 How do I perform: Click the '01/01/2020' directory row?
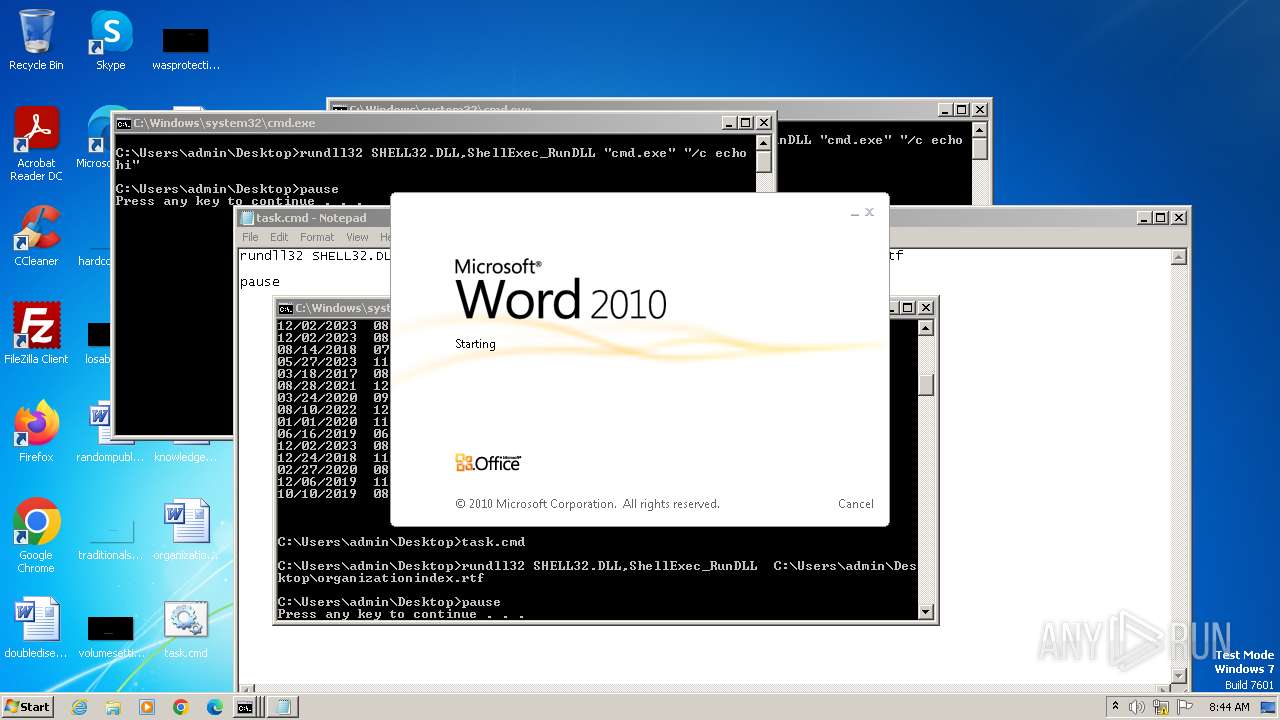click(x=333, y=422)
